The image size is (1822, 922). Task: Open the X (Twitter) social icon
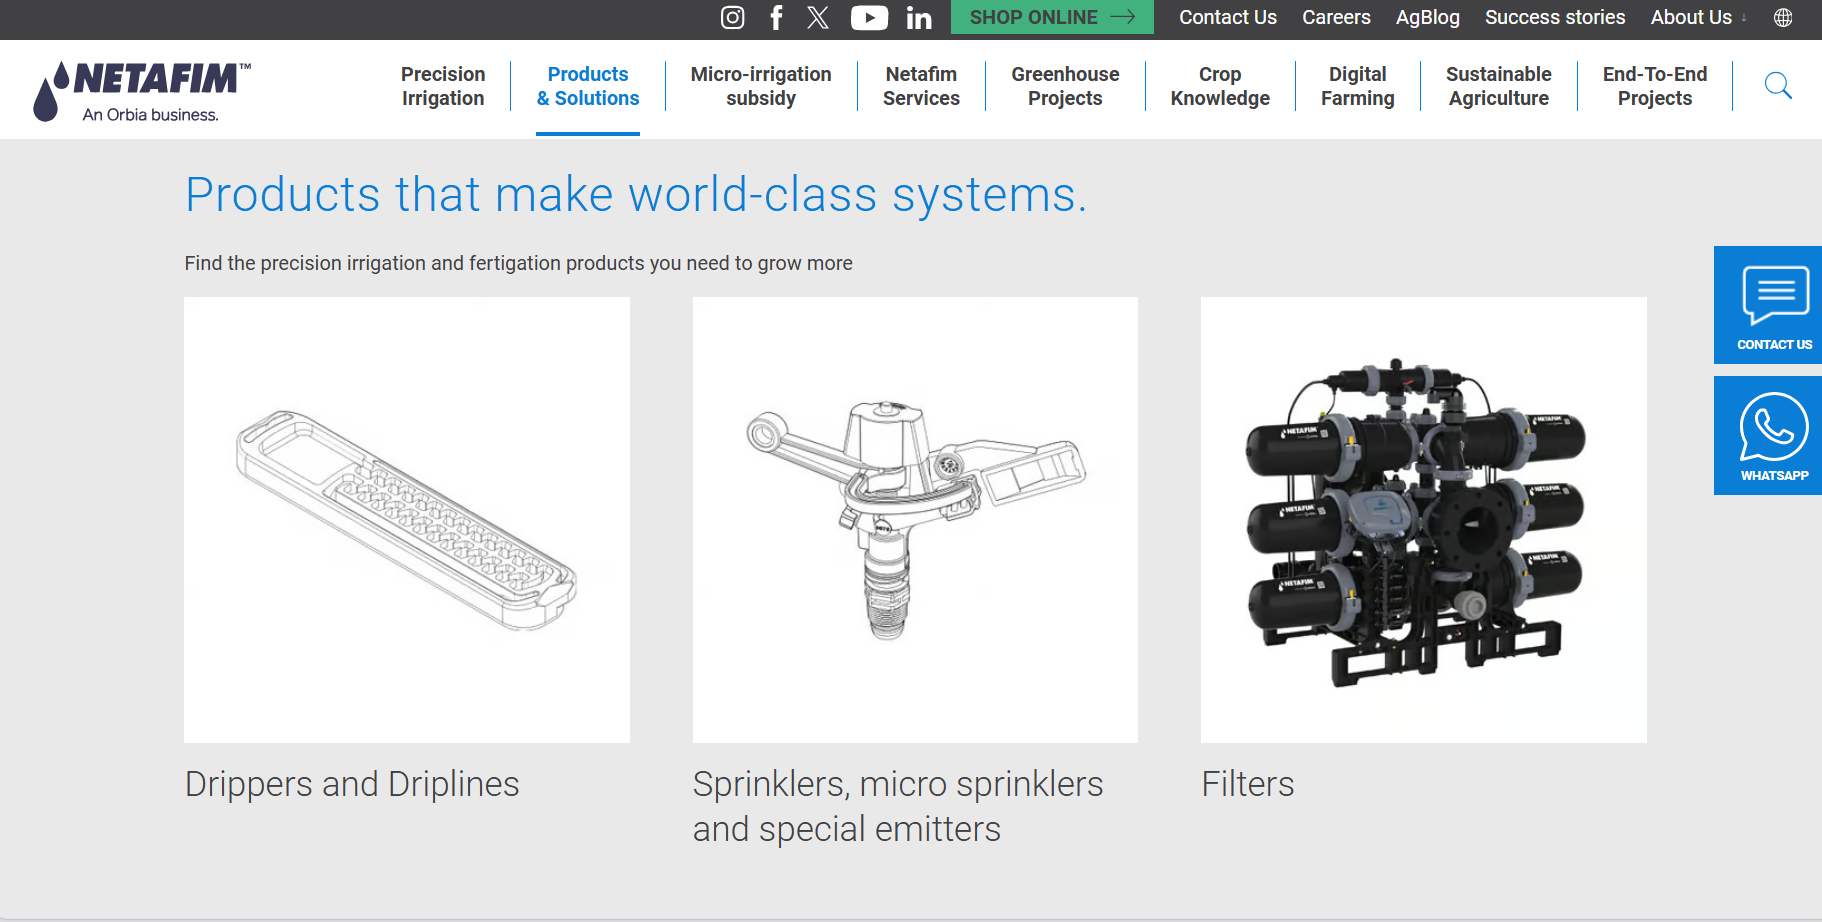(x=818, y=18)
